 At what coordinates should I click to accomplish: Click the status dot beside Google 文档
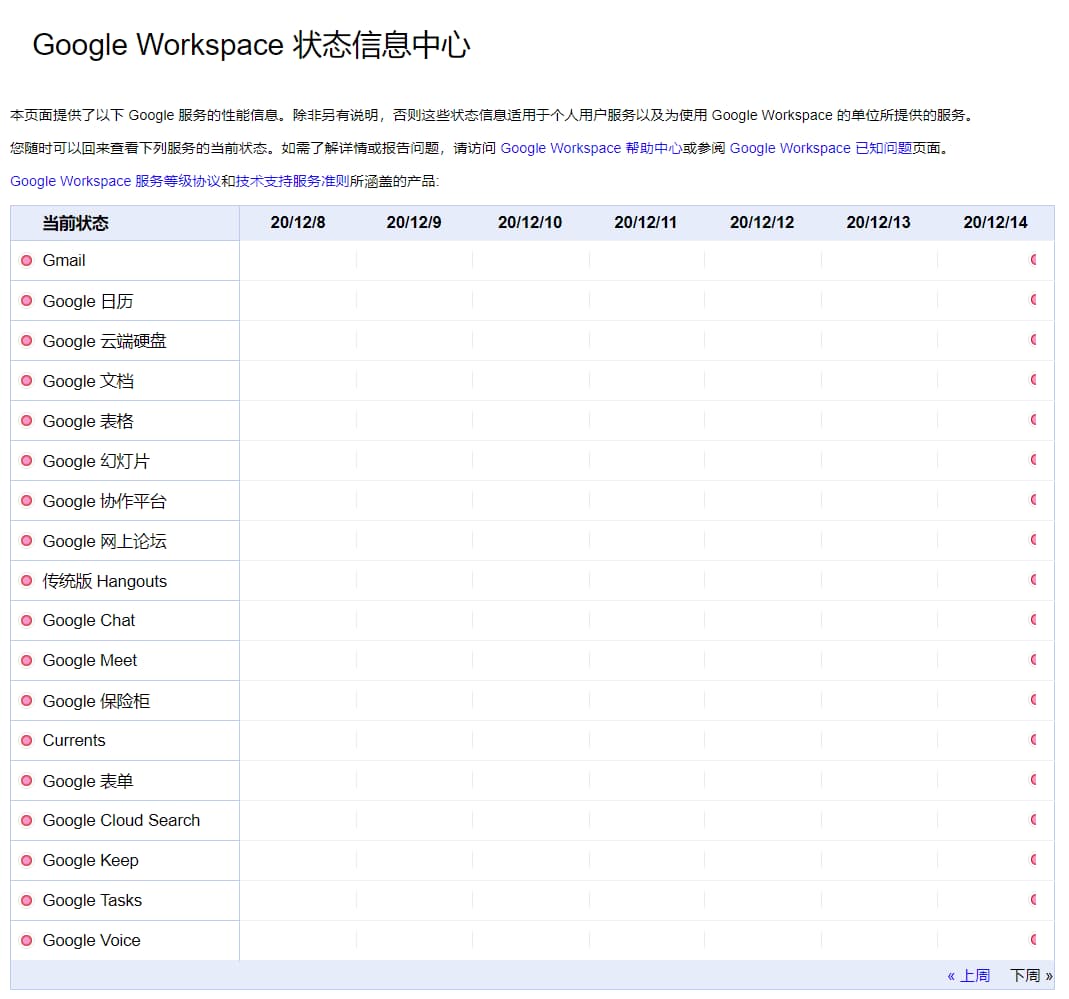pyautogui.click(x=27, y=381)
